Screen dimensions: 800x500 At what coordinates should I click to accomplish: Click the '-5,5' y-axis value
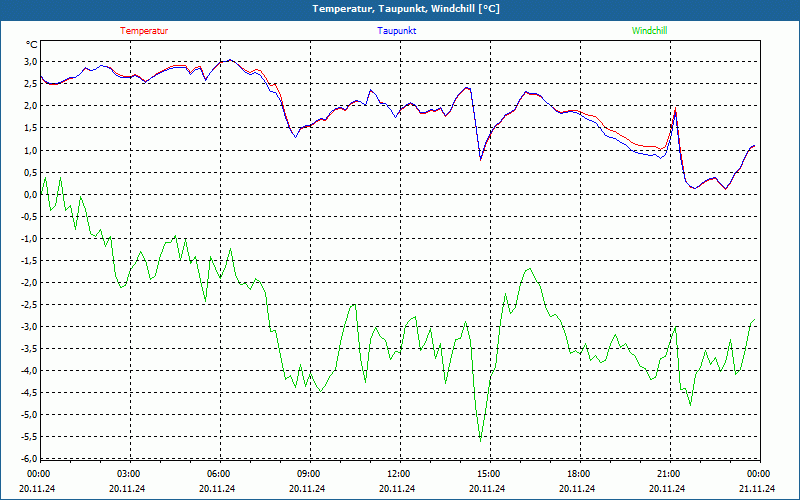point(30,436)
